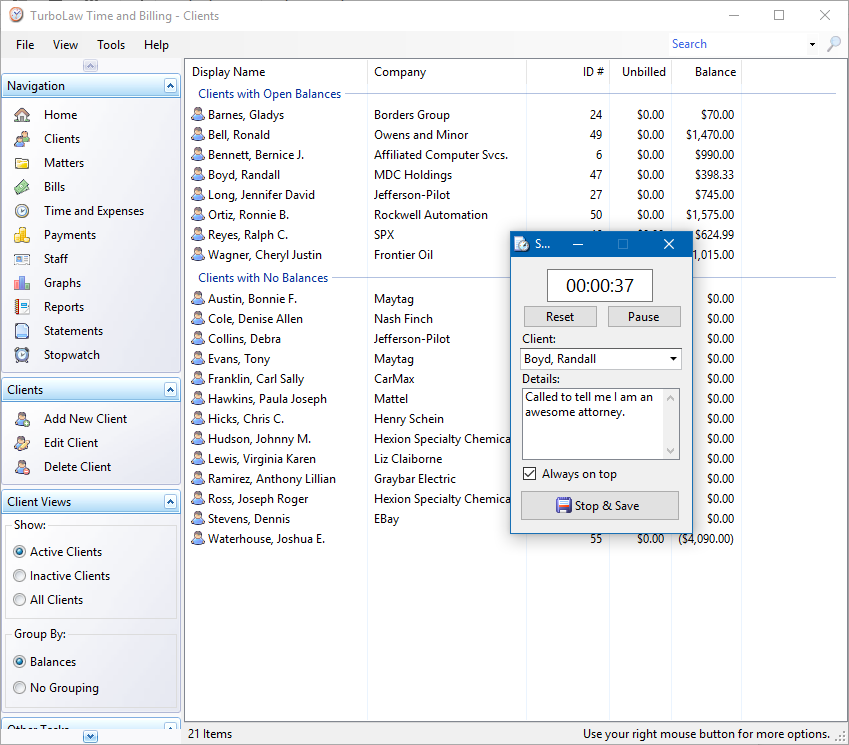The image size is (849, 745).
Task: Select the Inactive Clients radio button
Action: coord(19,576)
